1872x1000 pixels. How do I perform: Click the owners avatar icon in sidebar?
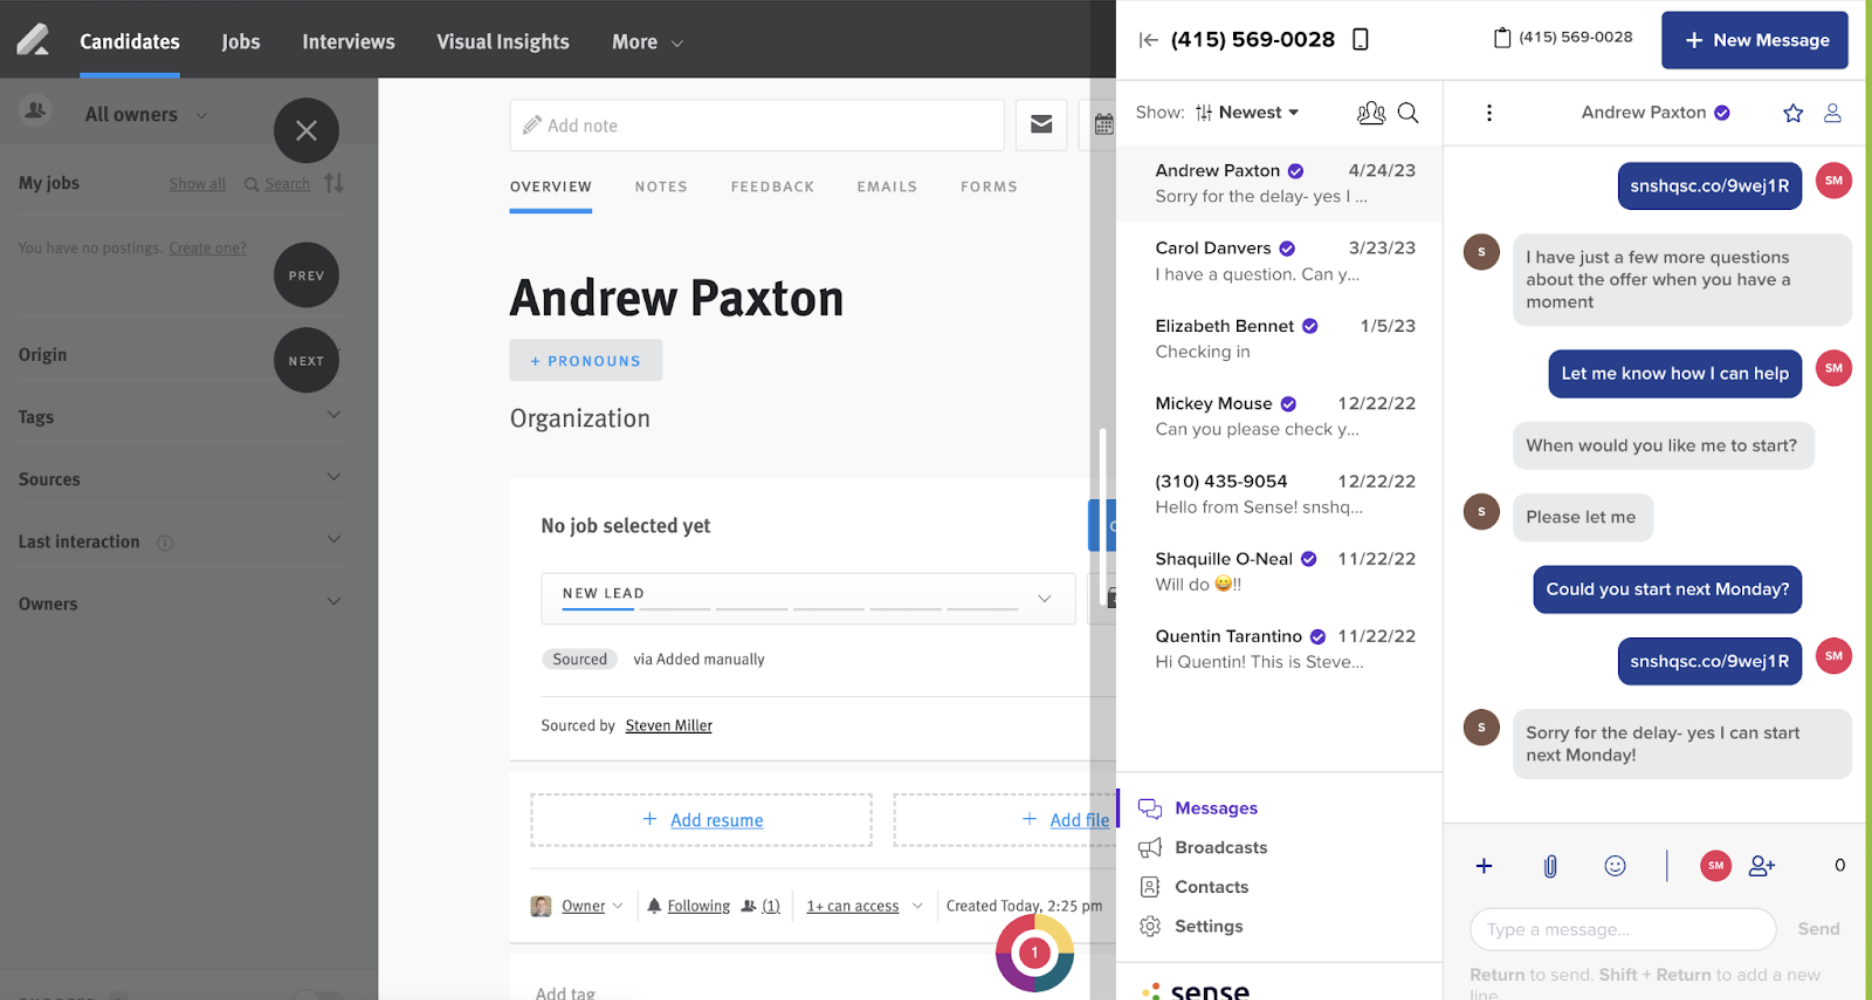pos(35,110)
